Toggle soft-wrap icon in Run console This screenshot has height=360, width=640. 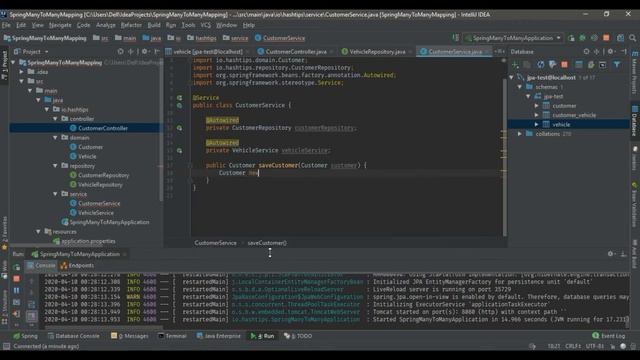pyautogui.click(x=31, y=304)
